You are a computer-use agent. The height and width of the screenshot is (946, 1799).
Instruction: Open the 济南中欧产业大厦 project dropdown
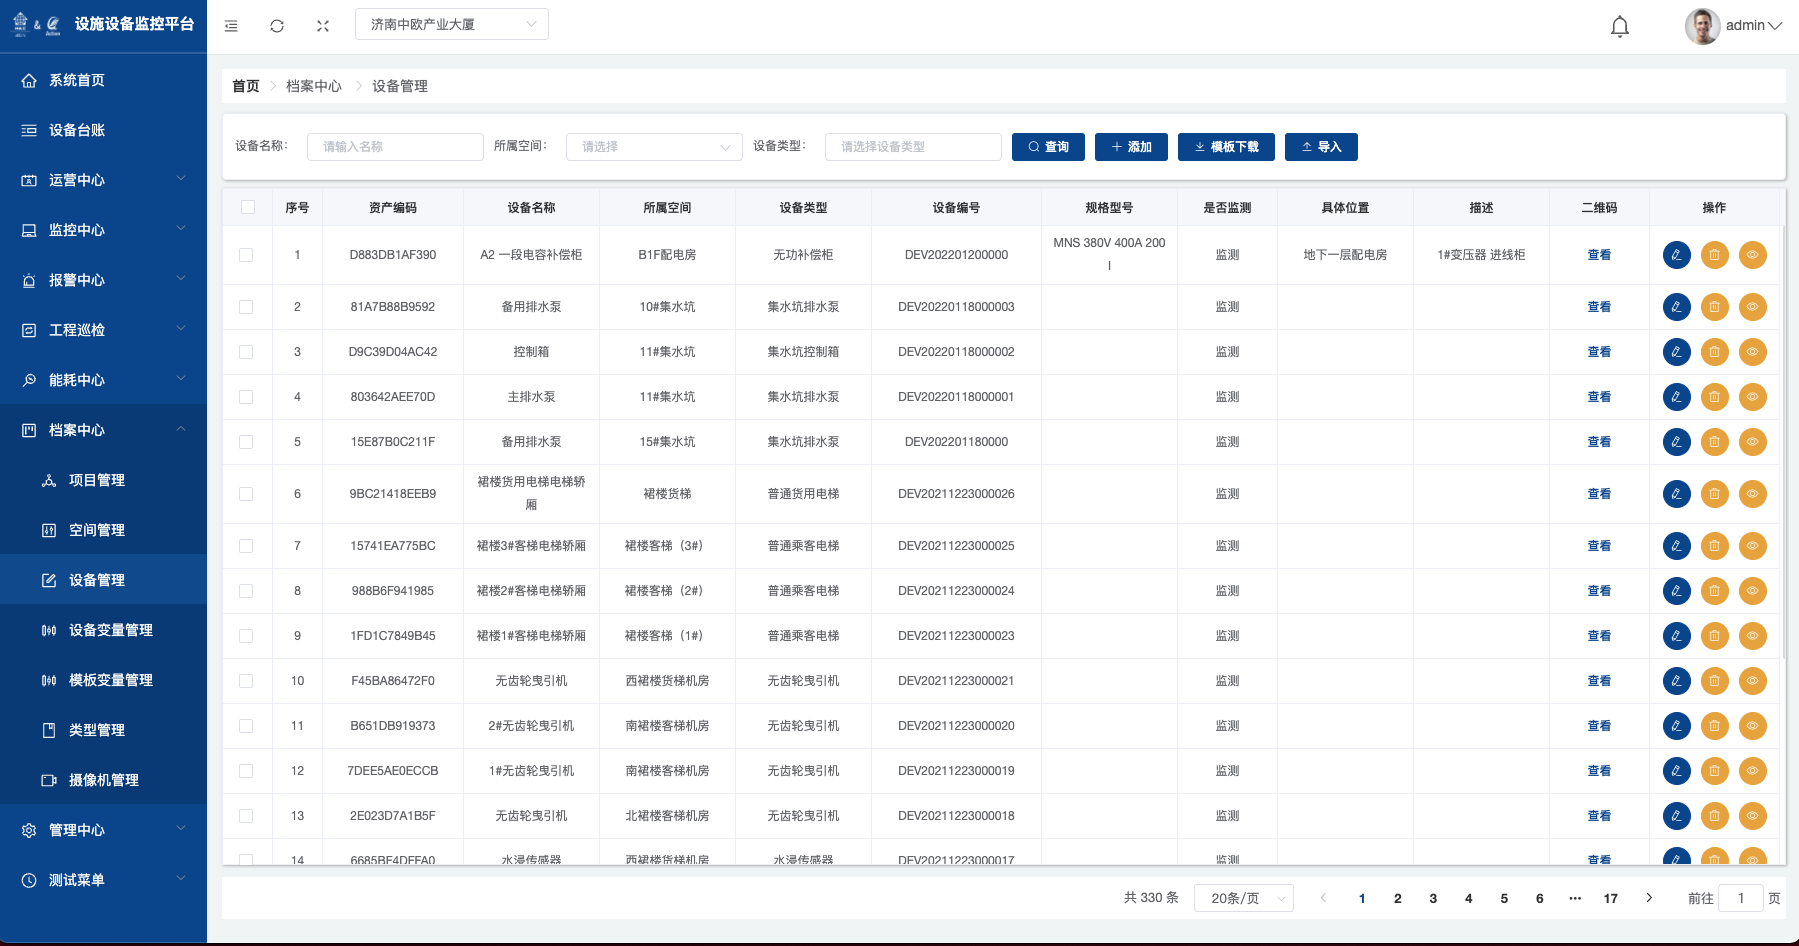click(451, 24)
